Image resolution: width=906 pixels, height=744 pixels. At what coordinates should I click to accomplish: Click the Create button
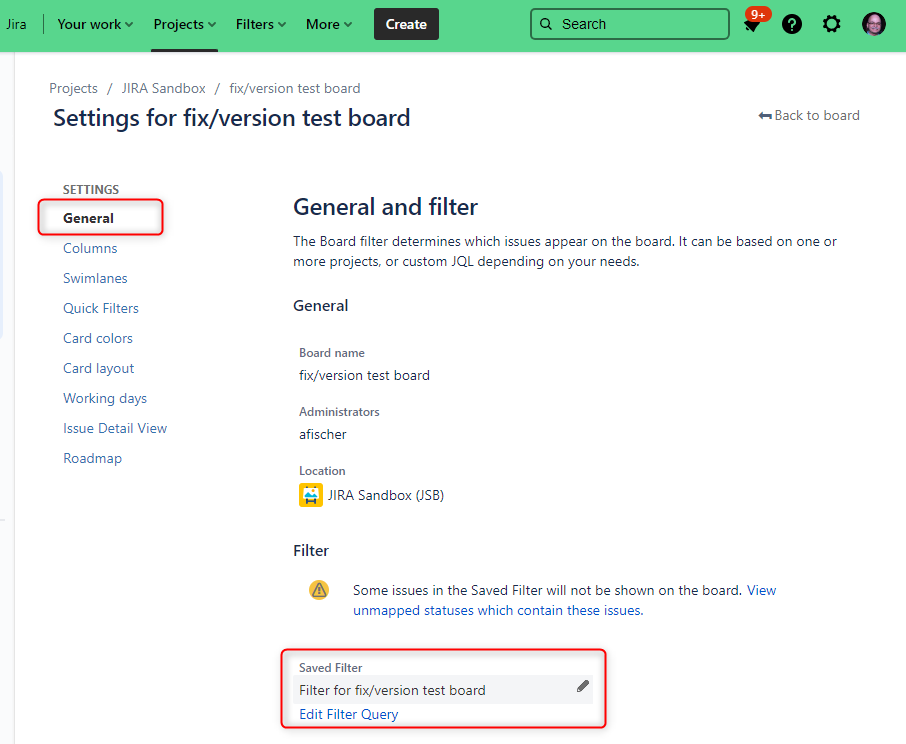pyautogui.click(x=406, y=24)
